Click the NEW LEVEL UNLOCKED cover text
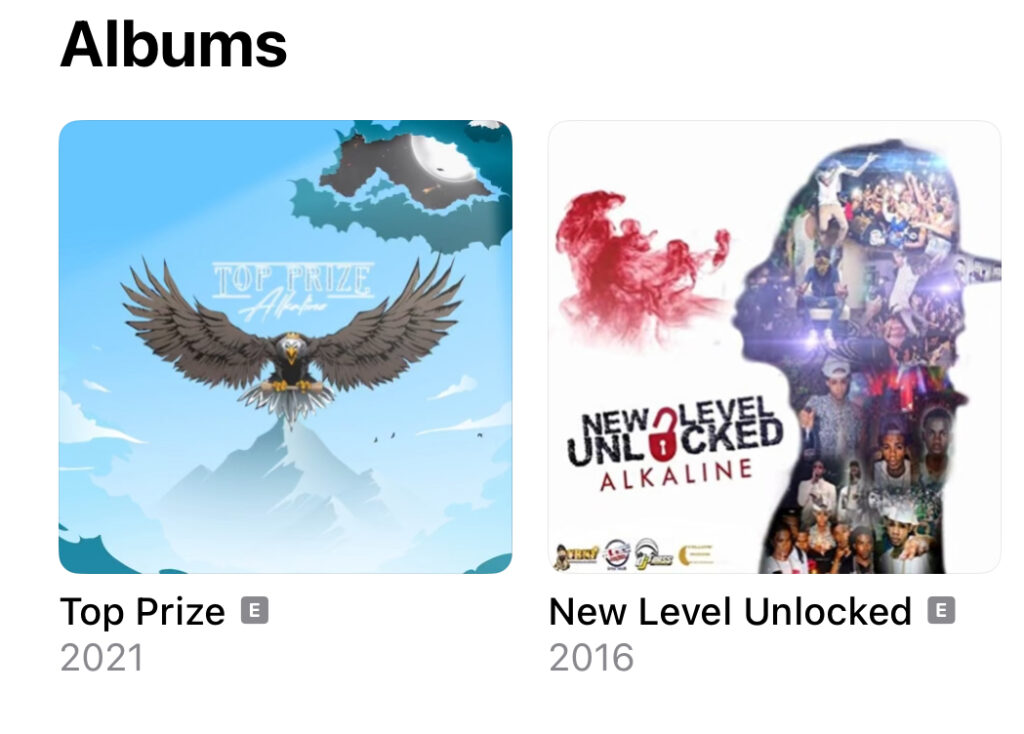 (675, 431)
